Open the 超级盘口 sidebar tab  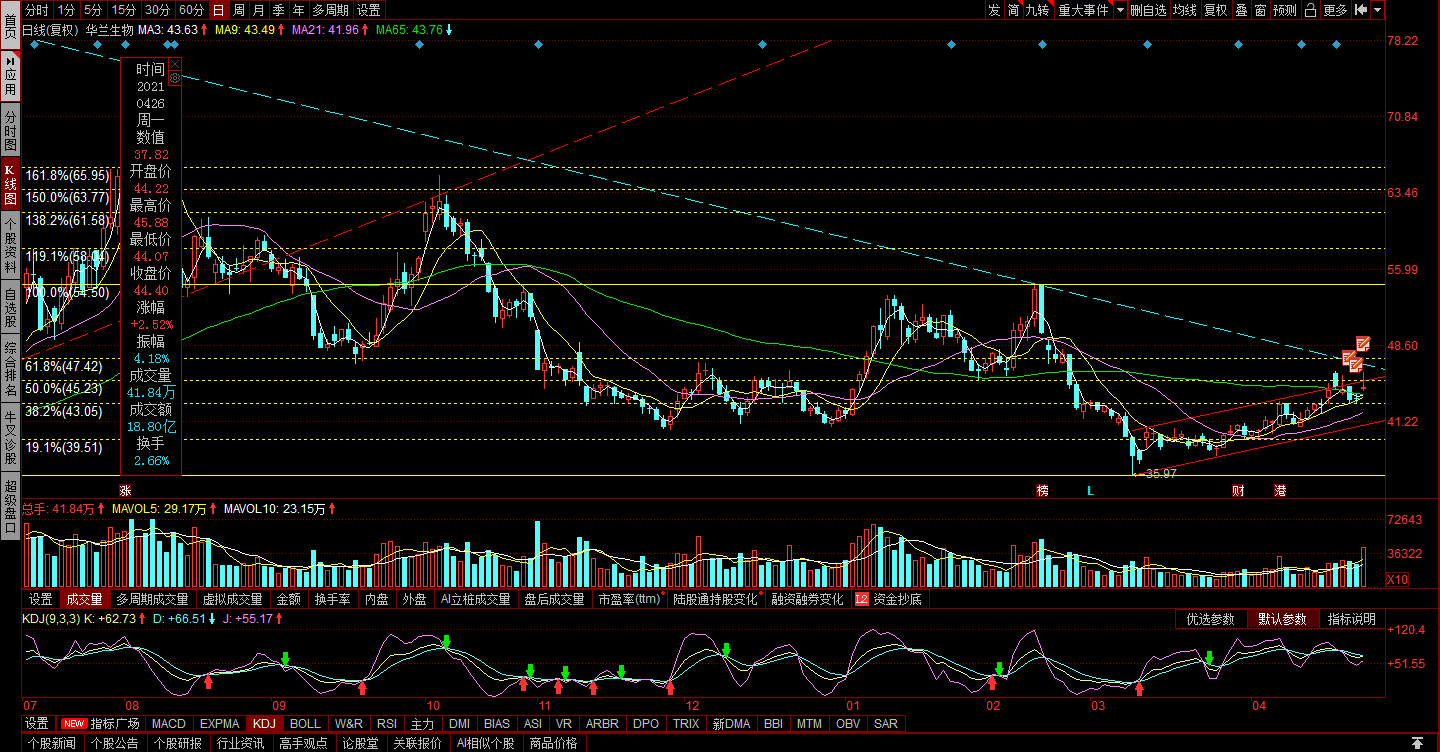coord(10,506)
